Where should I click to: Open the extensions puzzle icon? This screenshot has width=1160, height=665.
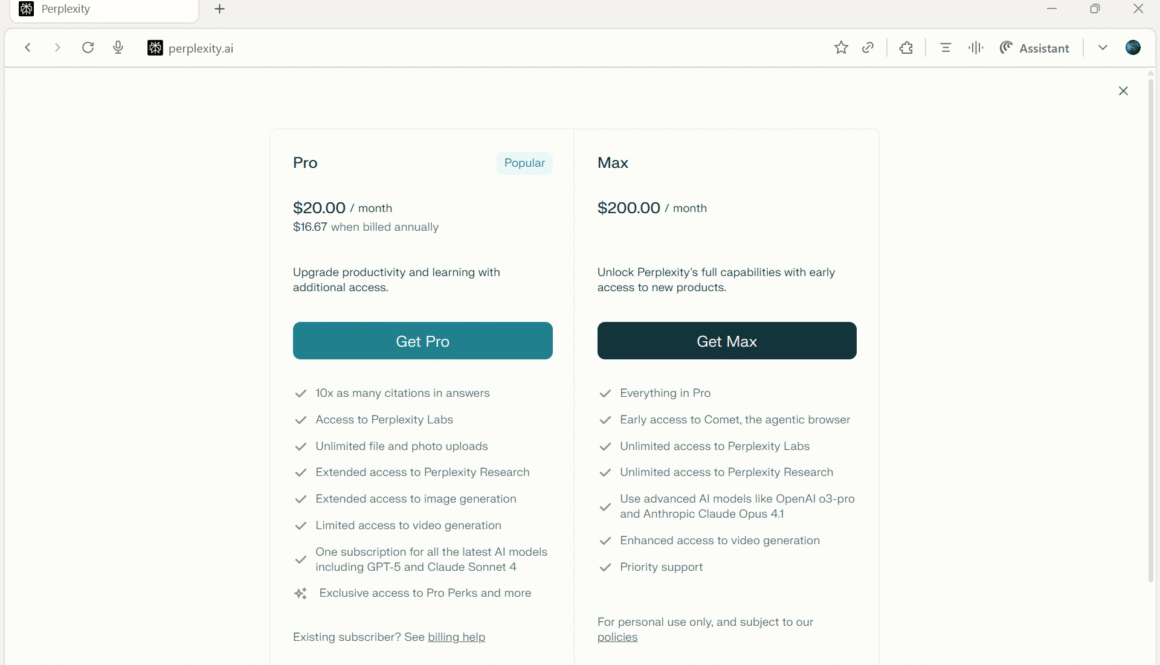coord(906,48)
